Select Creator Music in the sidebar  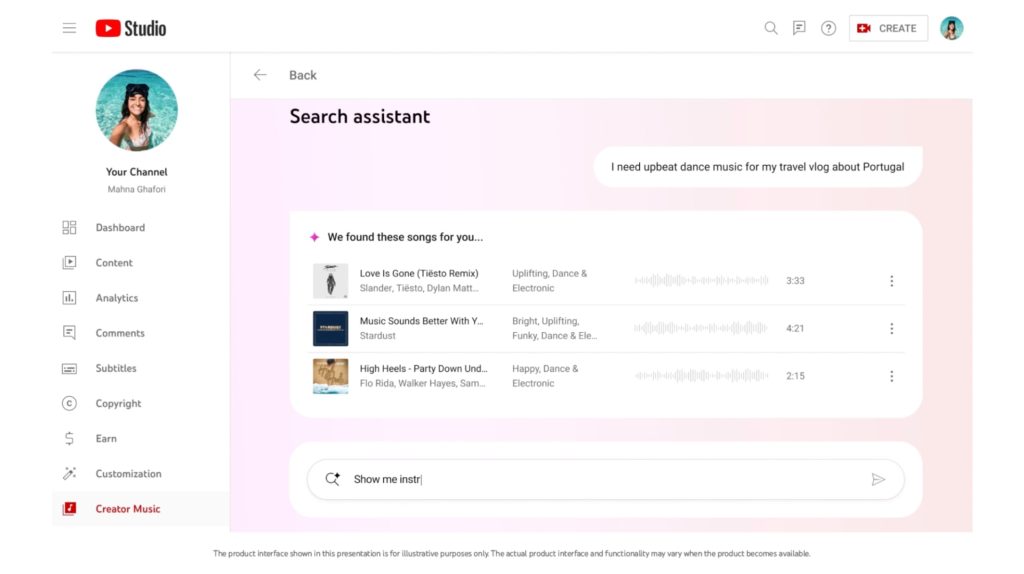127,509
